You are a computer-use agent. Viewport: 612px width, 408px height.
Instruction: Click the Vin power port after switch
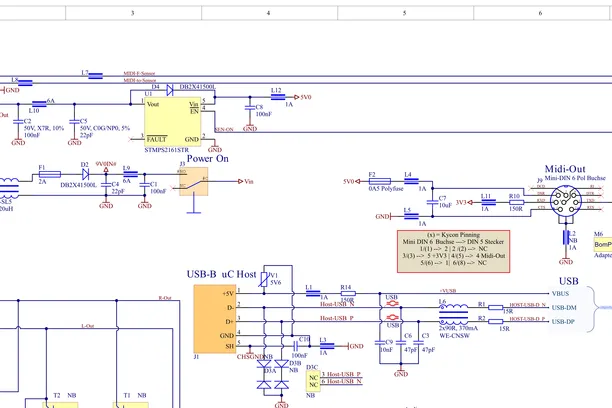pyautogui.click(x=246, y=181)
